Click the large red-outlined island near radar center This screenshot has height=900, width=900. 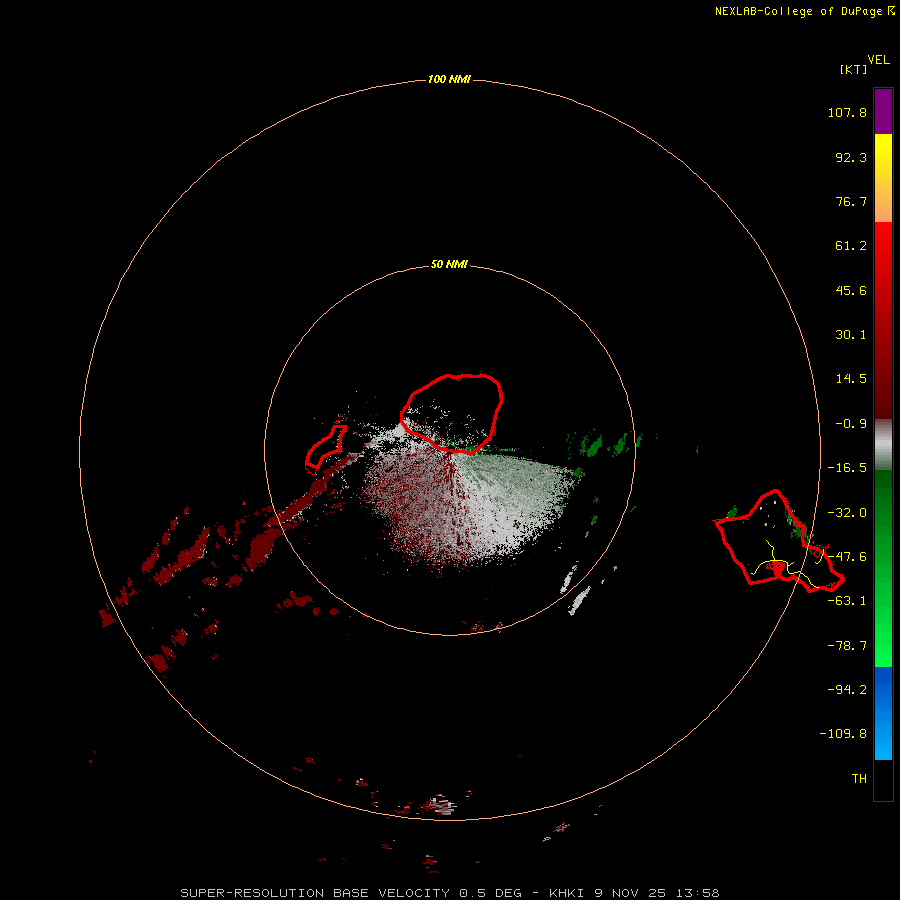pyautogui.click(x=452, y=413)
